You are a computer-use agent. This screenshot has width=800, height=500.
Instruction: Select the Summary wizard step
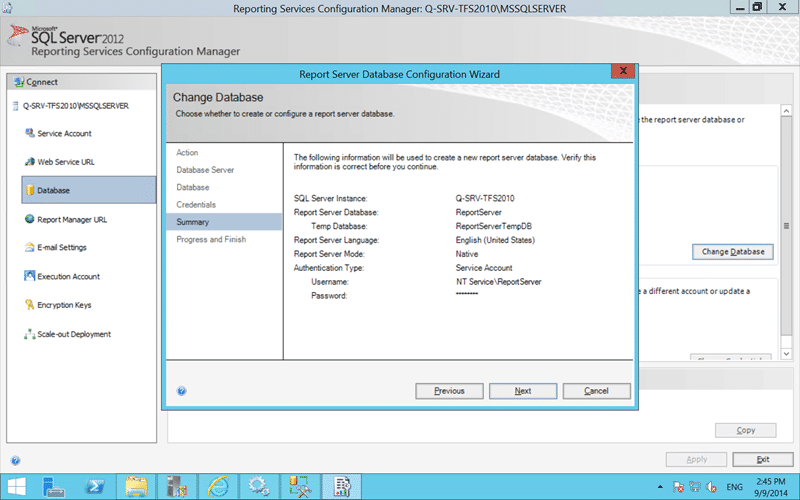coord(224,222)
